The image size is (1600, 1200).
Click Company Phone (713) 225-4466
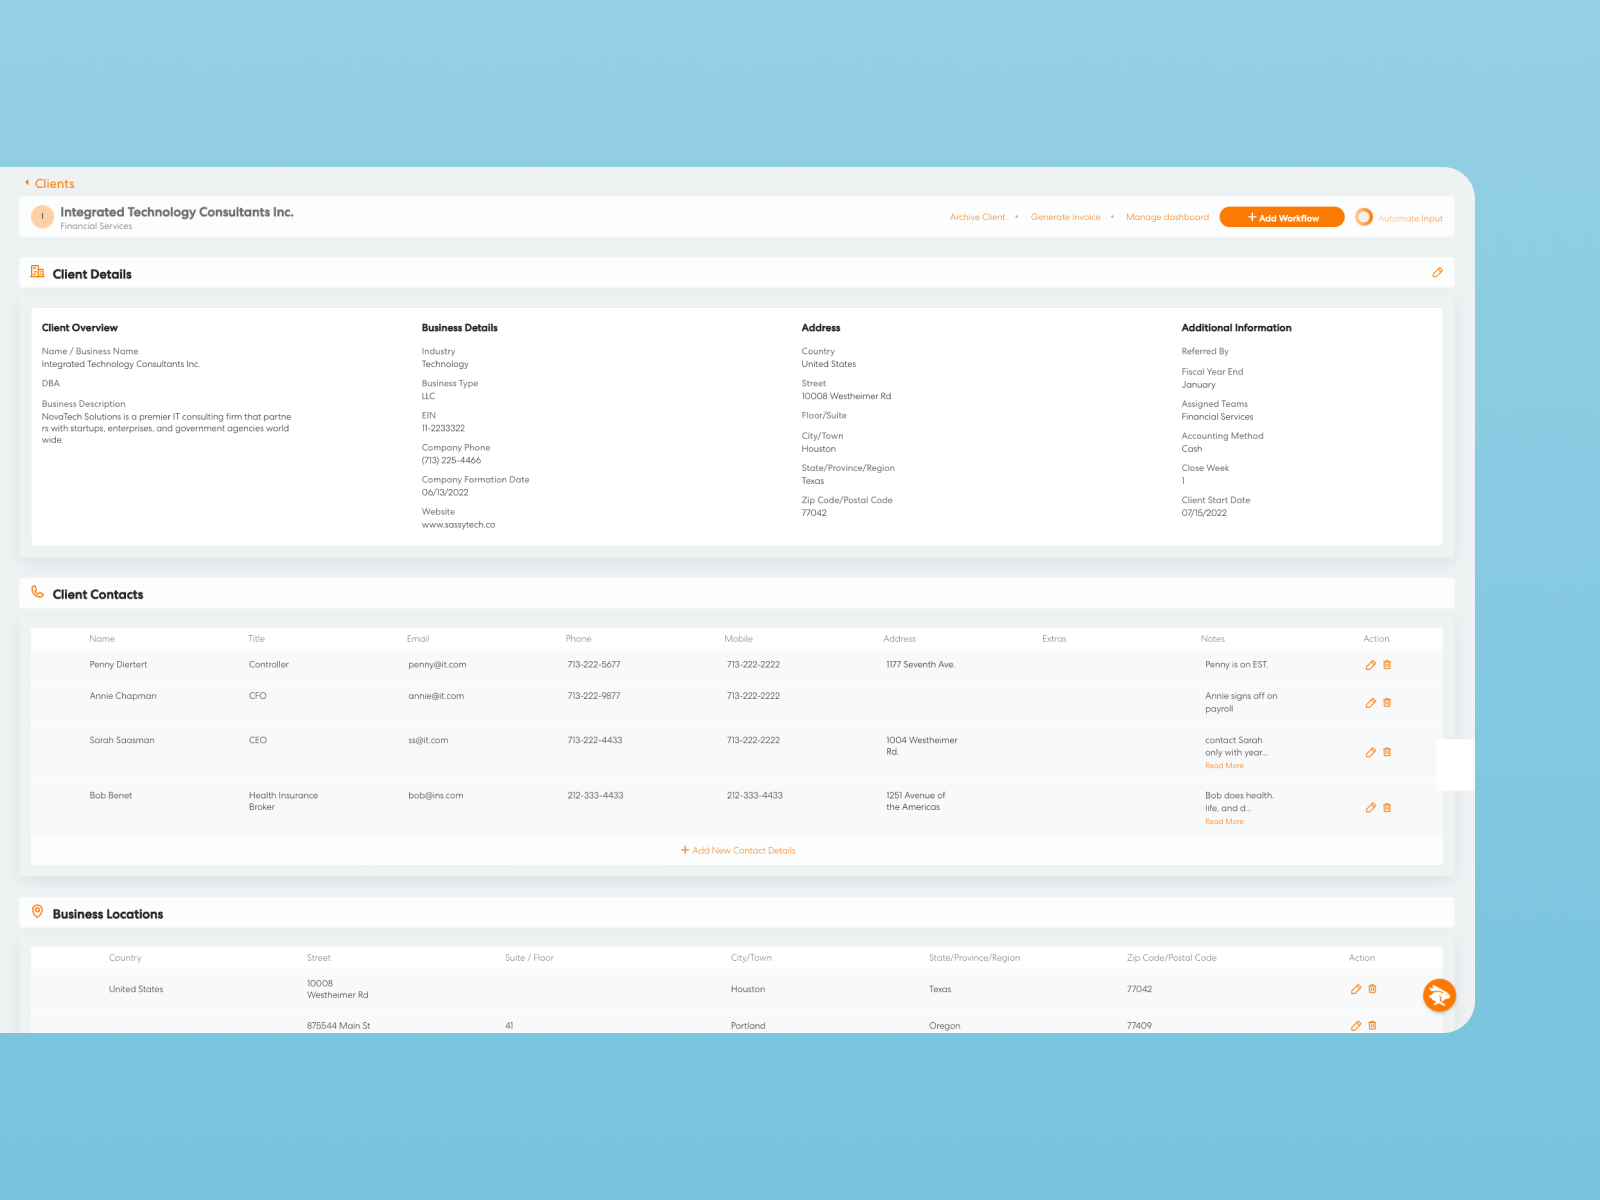451,461
